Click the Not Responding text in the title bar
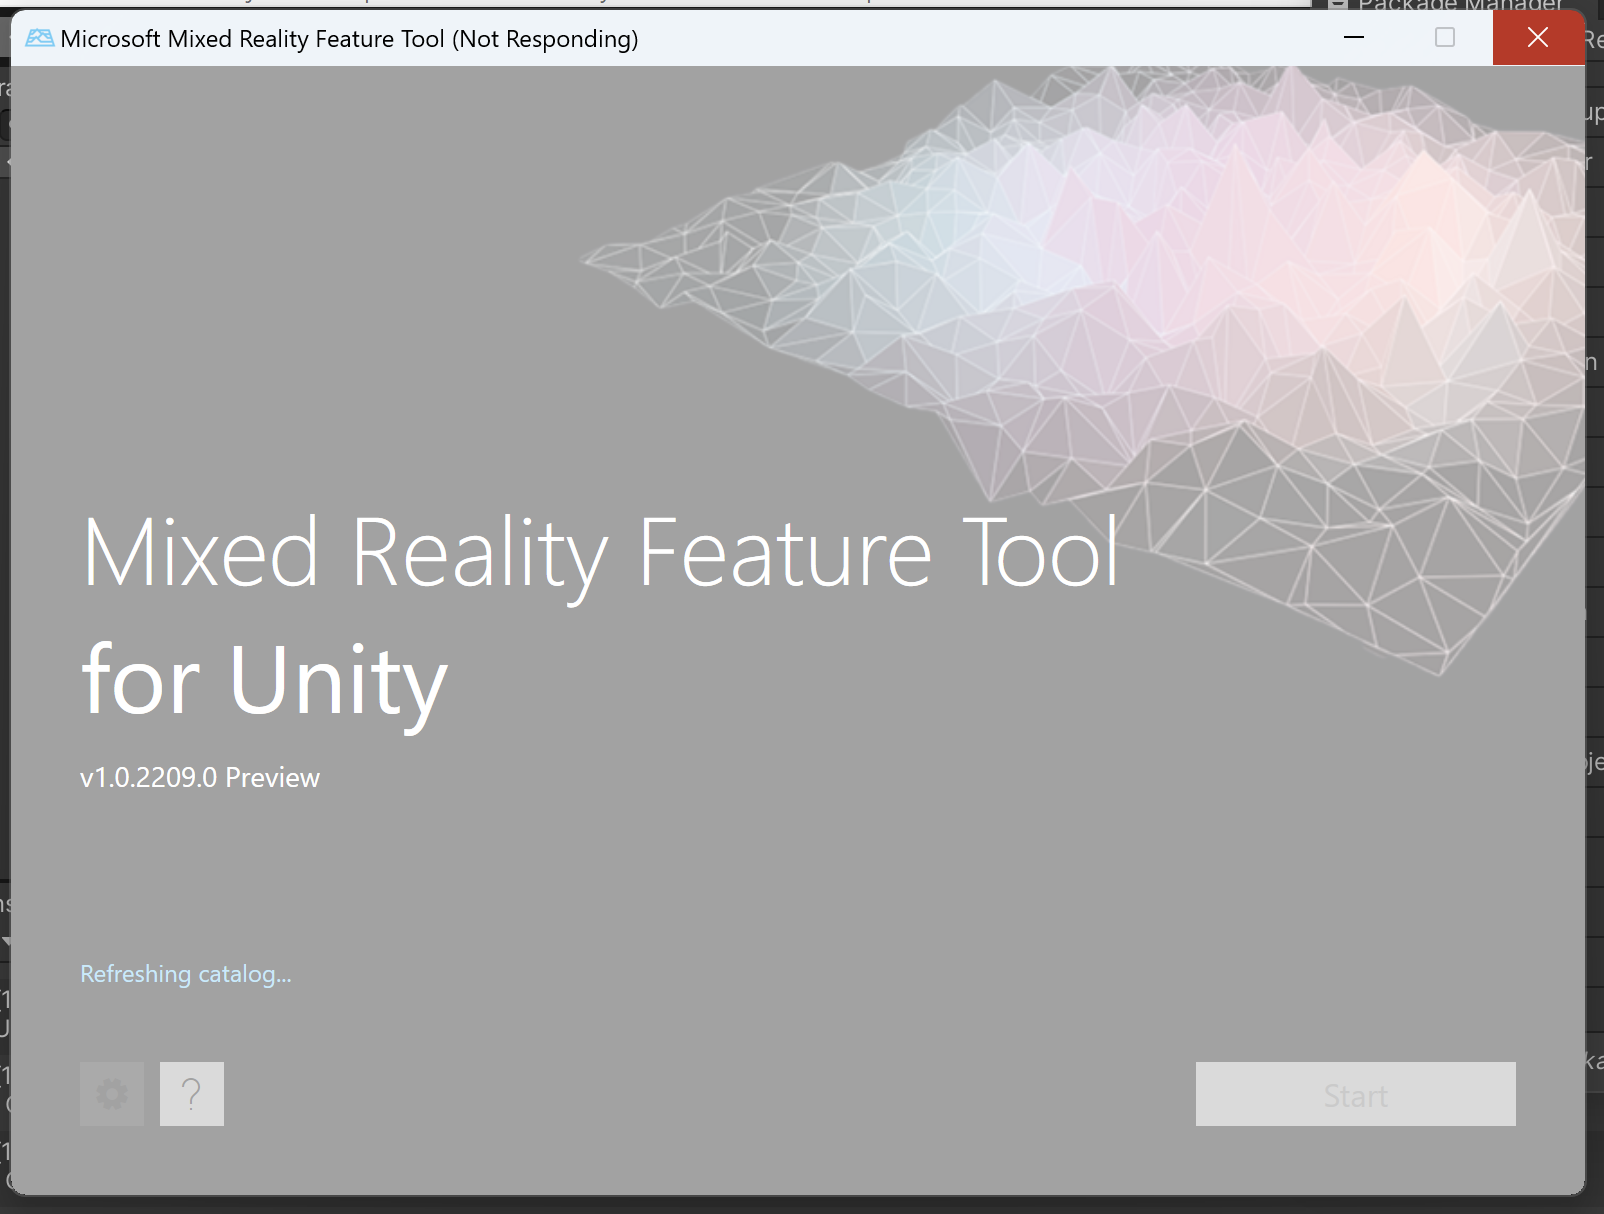1604x1214 pixels. 546,38
